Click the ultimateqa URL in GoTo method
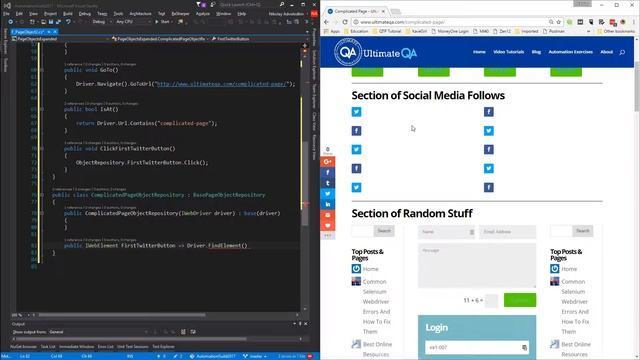The height and width of the screenshot is (360, 640). pos(222,84)
